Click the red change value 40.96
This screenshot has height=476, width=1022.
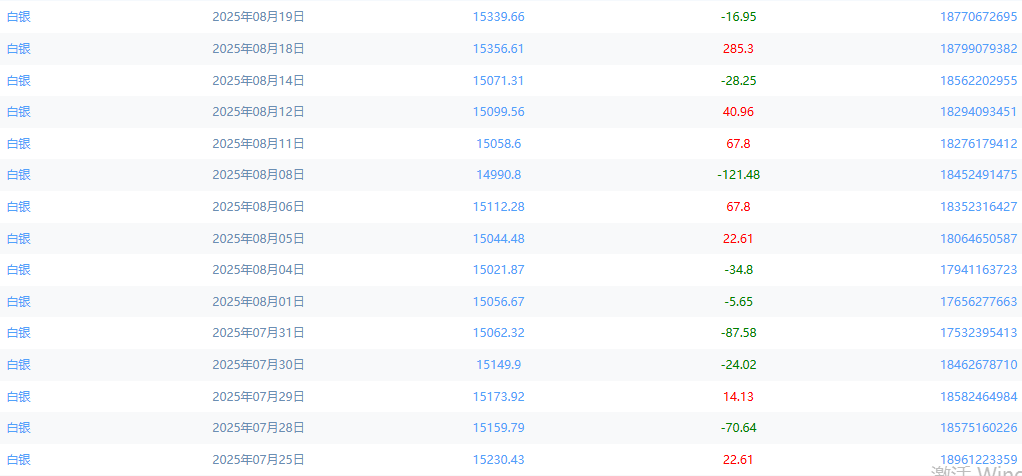[738, 112]
